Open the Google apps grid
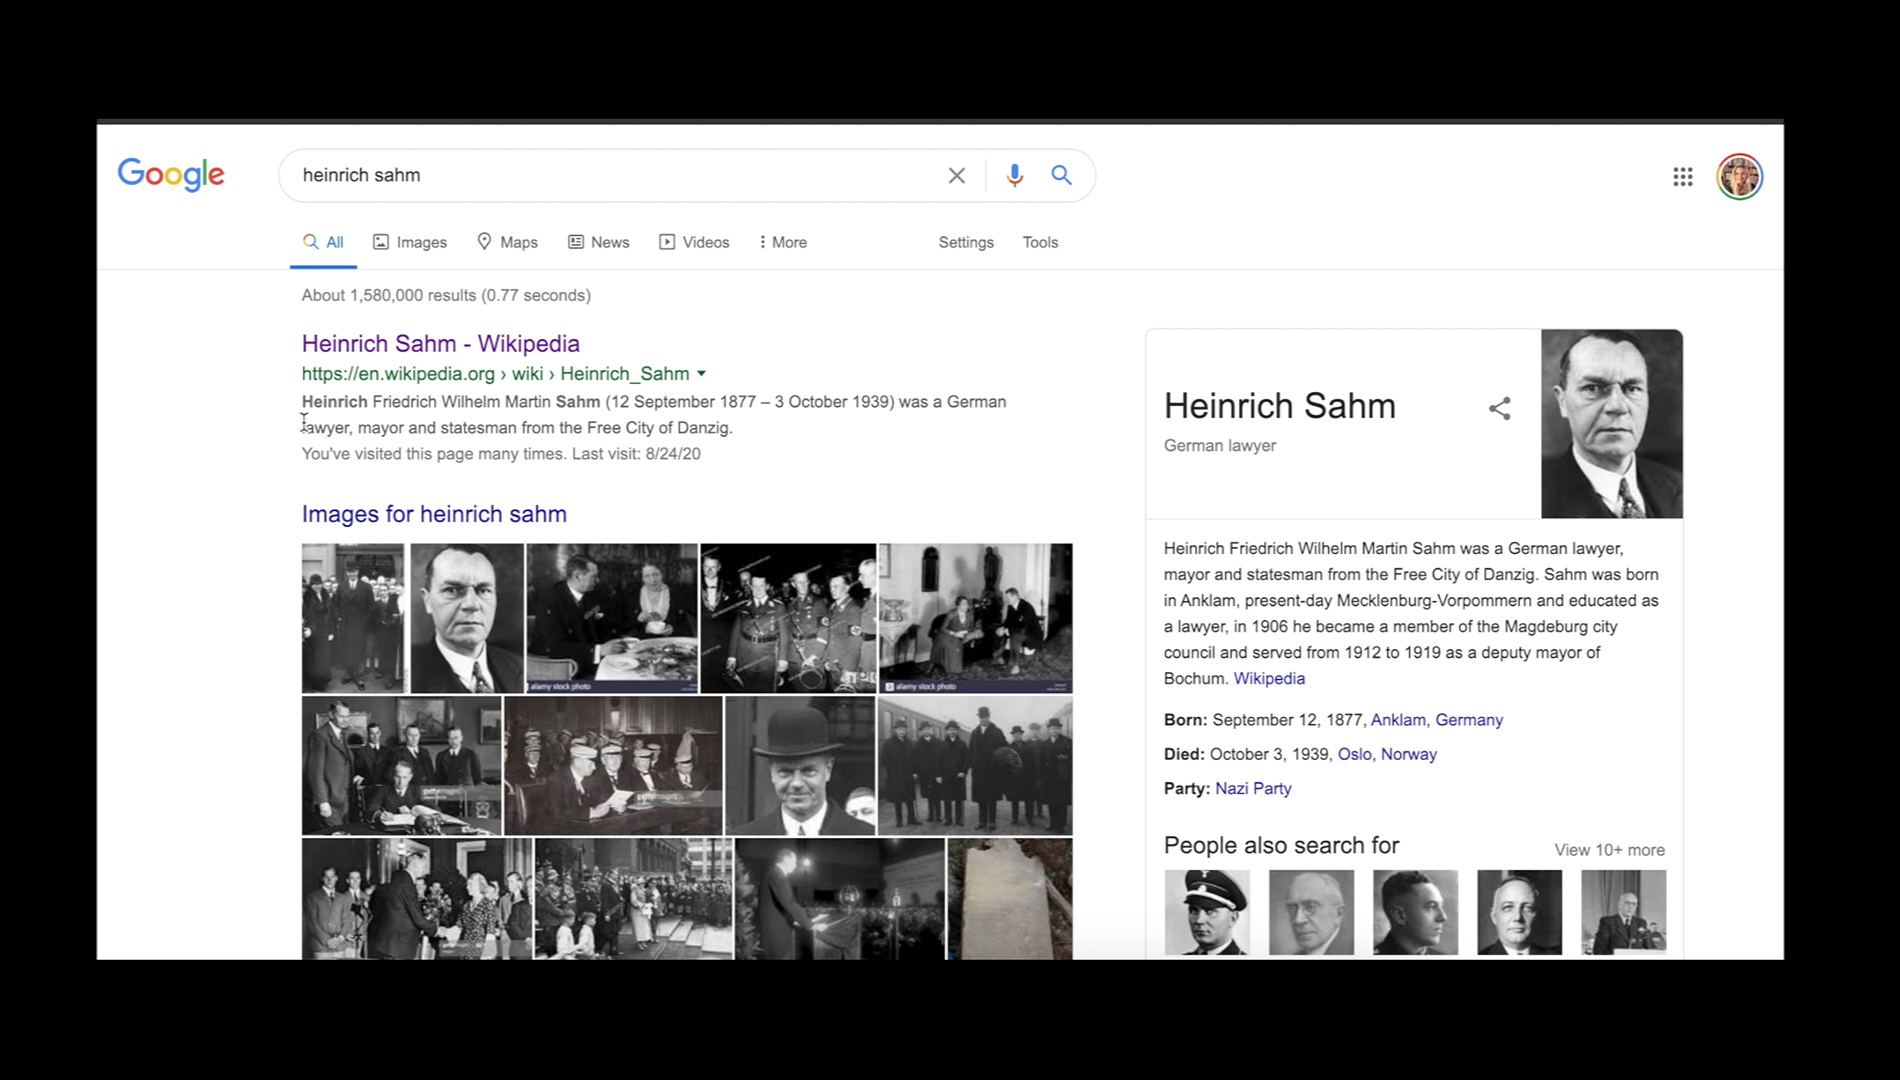This screenshot has width=1900, height=1080. point(1683,177)
